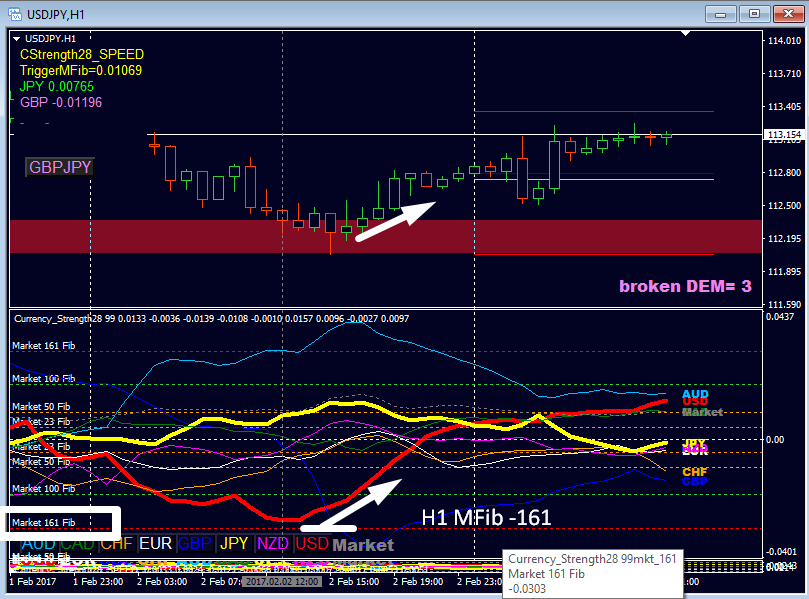Click the 0.0437 indicator scale value

pos(780,316)
